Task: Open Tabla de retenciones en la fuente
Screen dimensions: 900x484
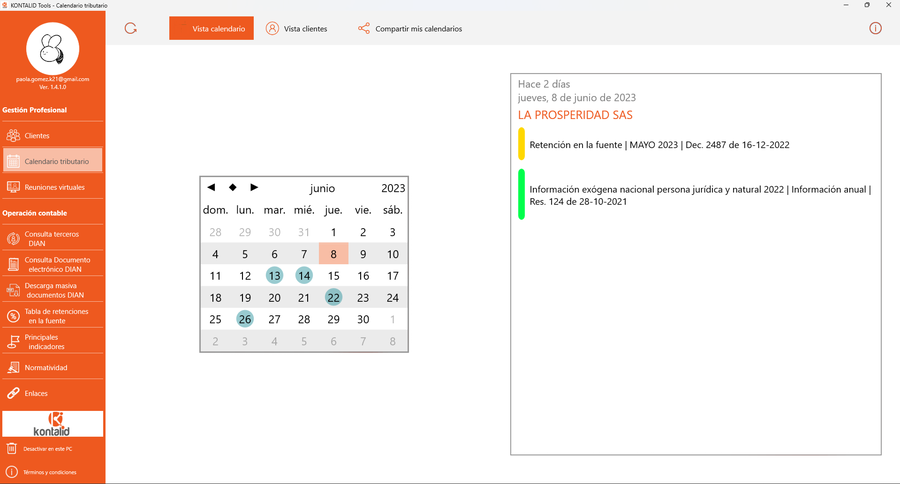Action: (52, 316)
